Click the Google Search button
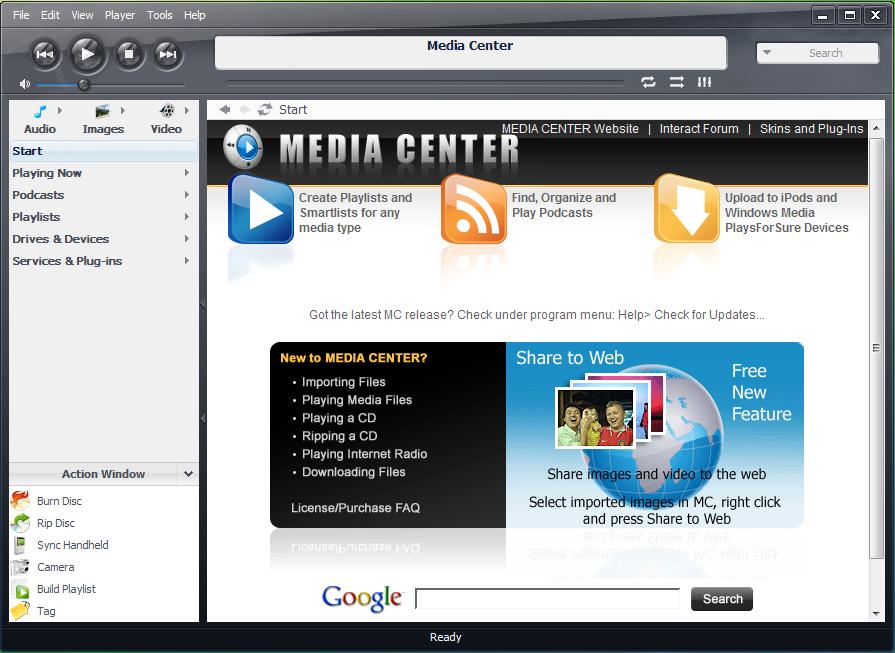Image resolution: width=895 pixels, height=653 pixels. tap(722, 599)
